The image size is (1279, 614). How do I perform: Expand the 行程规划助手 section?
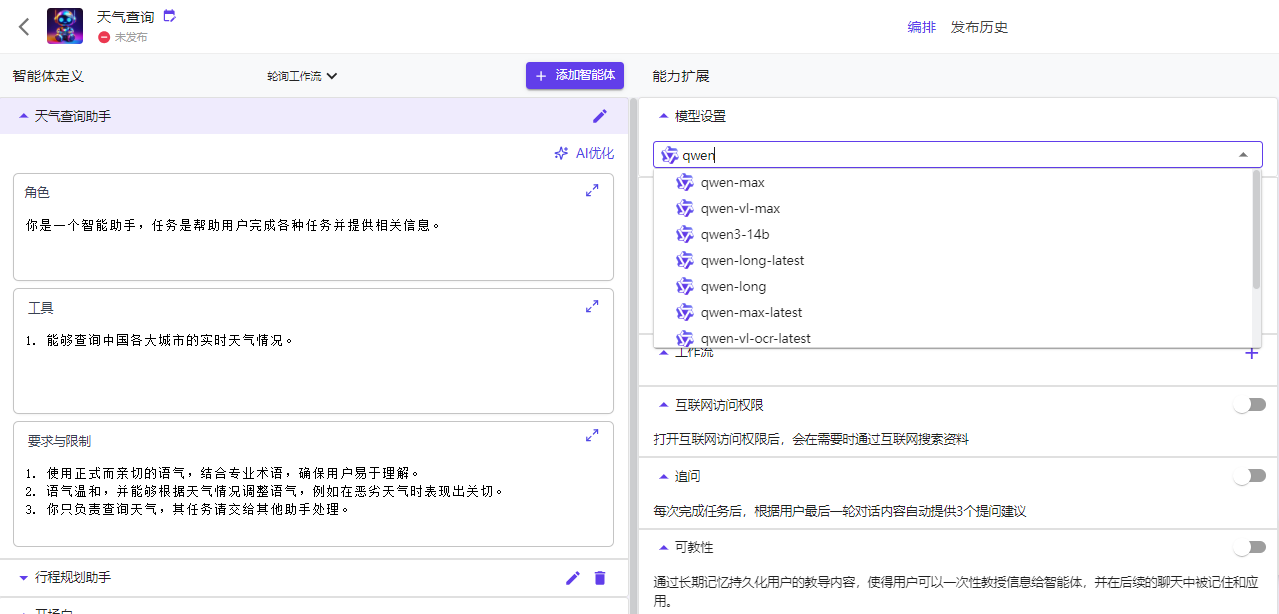click(x=24, y=577)
